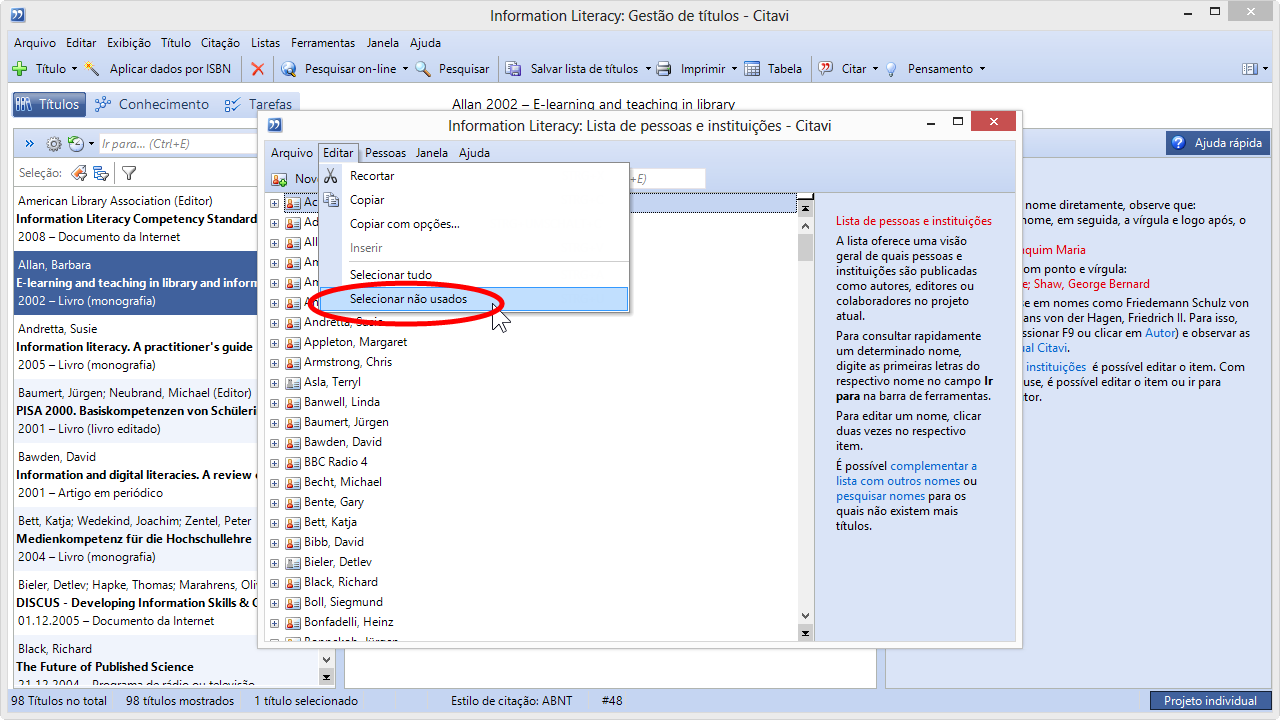Click the double chevron in the navigation bar
The image size is (1280, 720).
pyautogui.click(x=30, y=144)
